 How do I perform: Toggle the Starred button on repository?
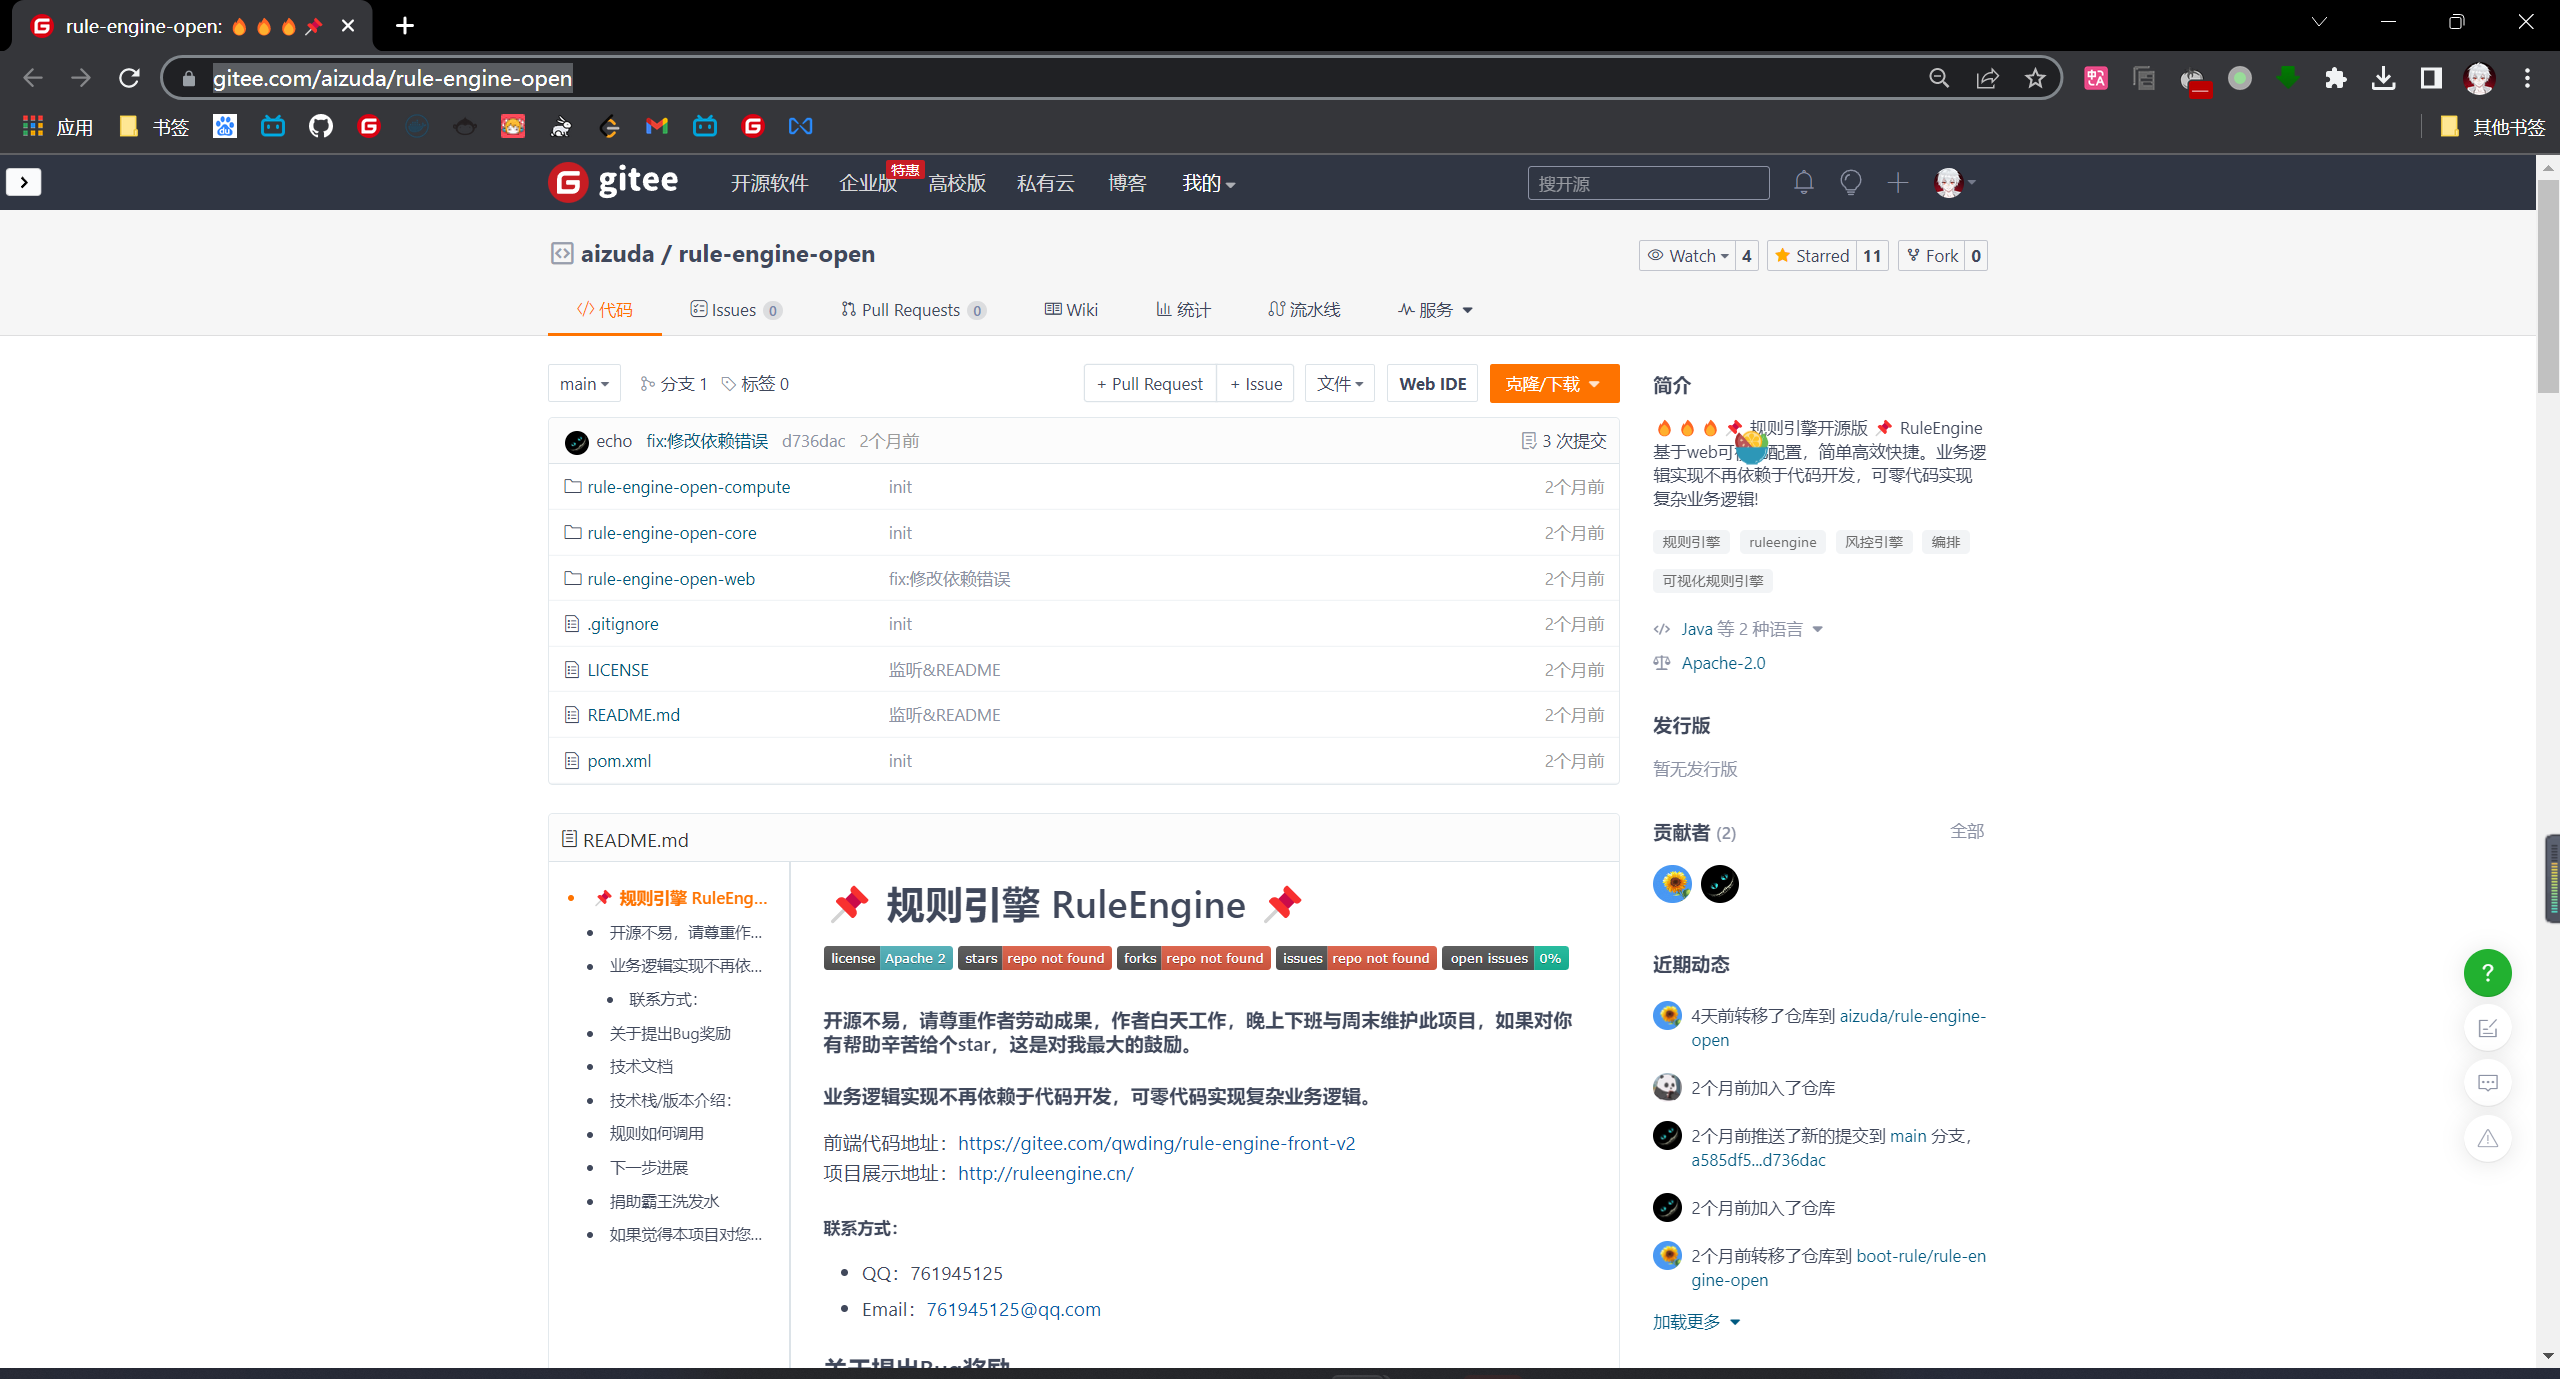tap(1812, 256)
